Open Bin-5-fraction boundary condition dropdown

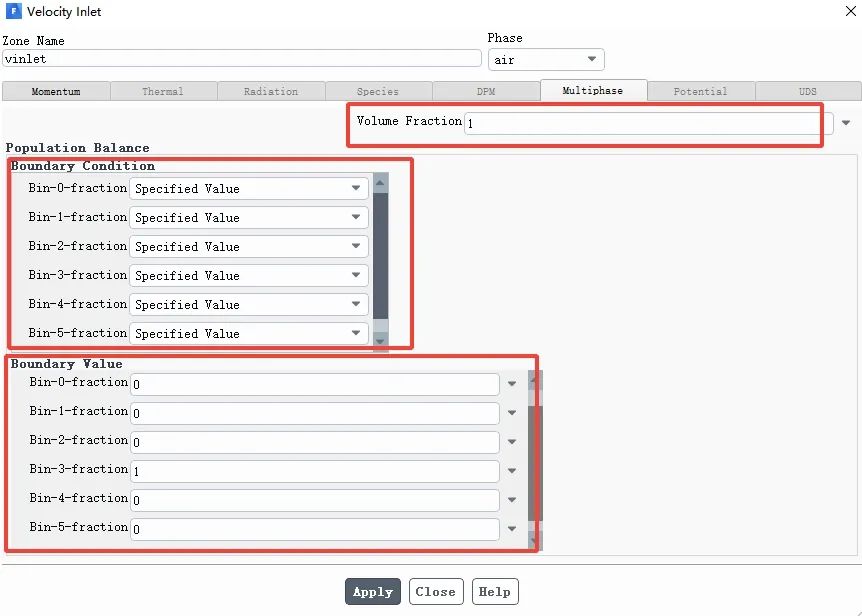248,333
